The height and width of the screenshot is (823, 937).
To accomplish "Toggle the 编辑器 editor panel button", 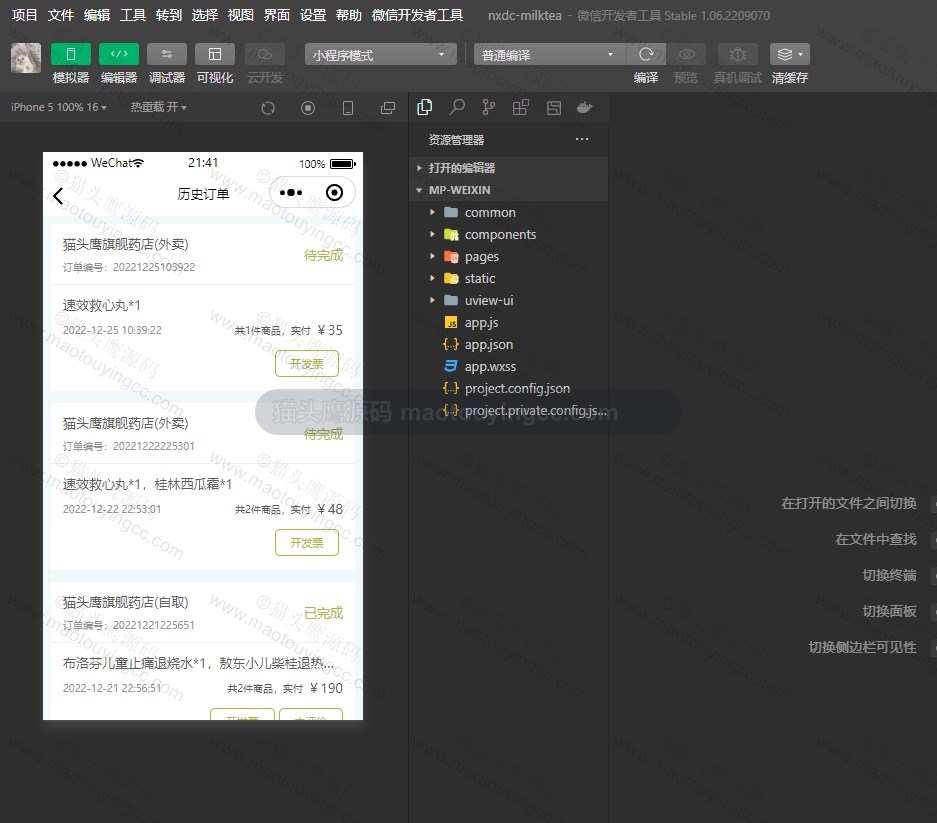I will coord(119,54).
